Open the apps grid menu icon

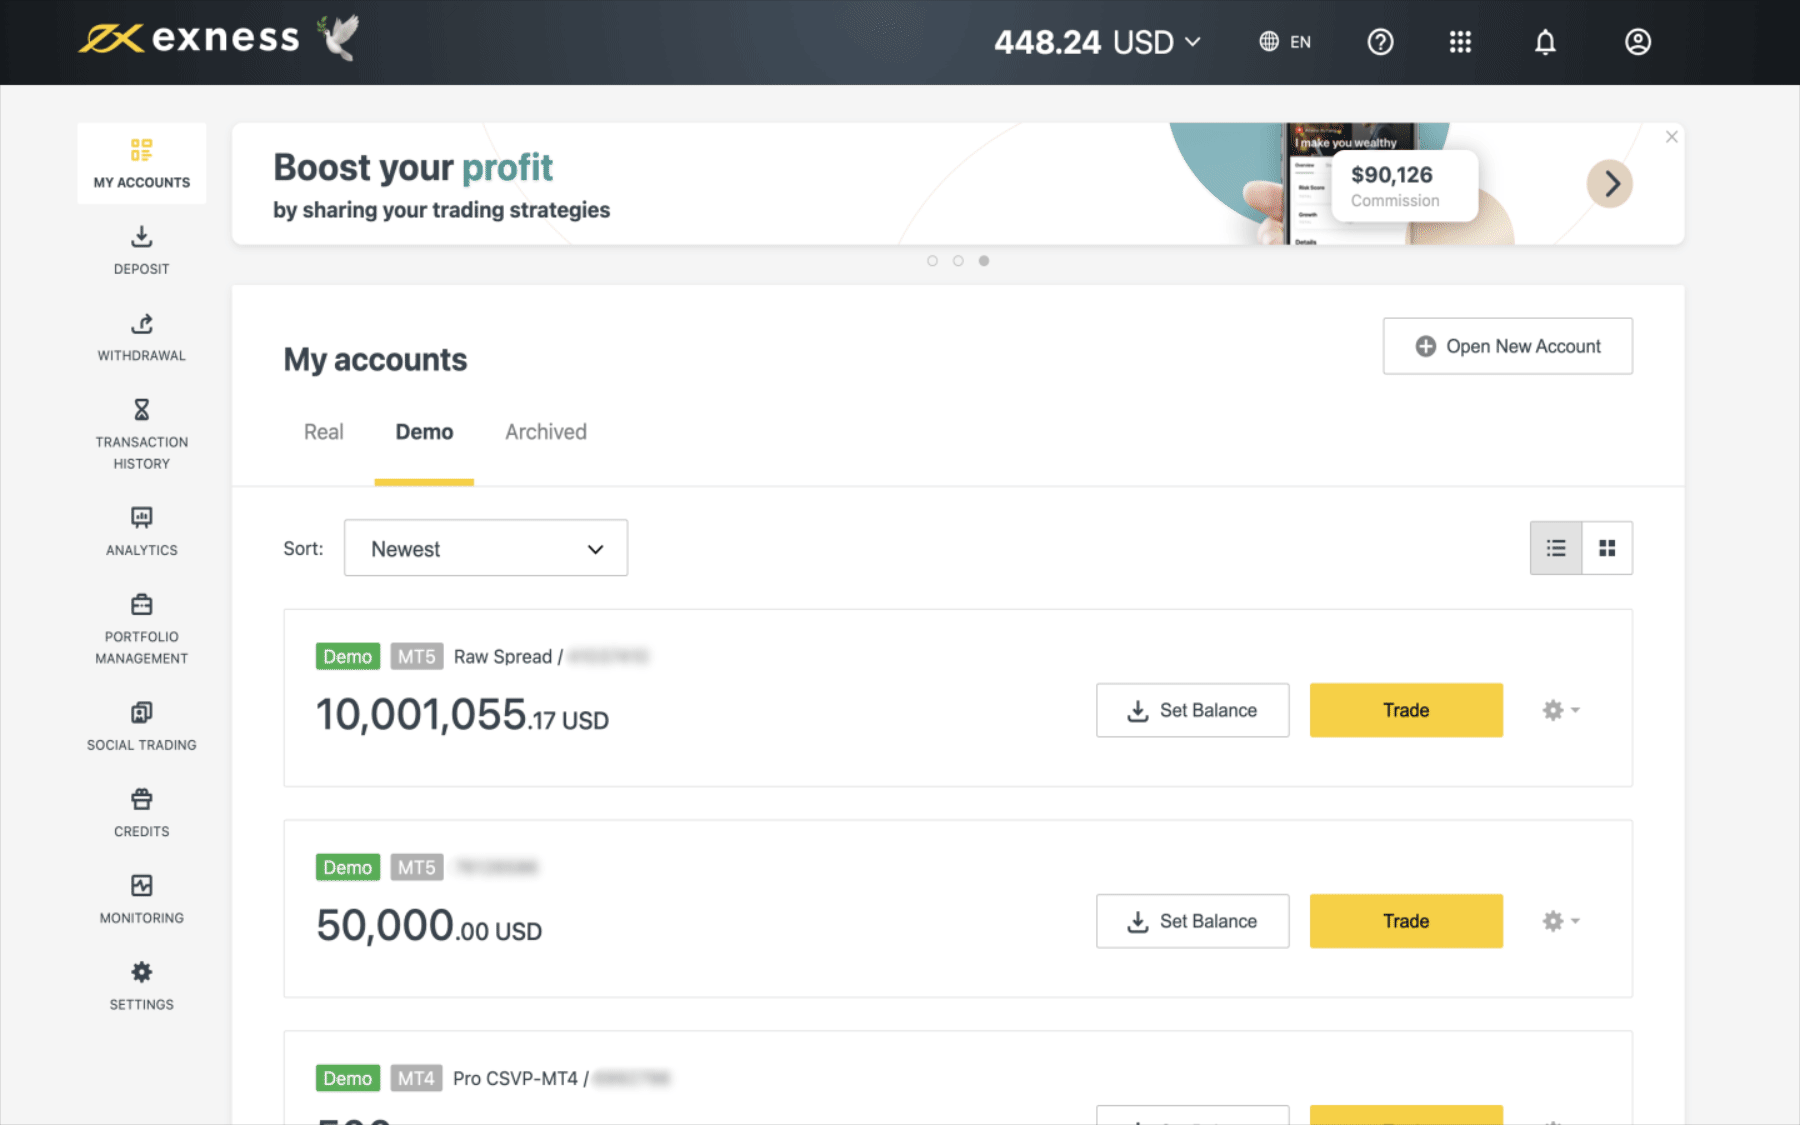pos(1460,42)
